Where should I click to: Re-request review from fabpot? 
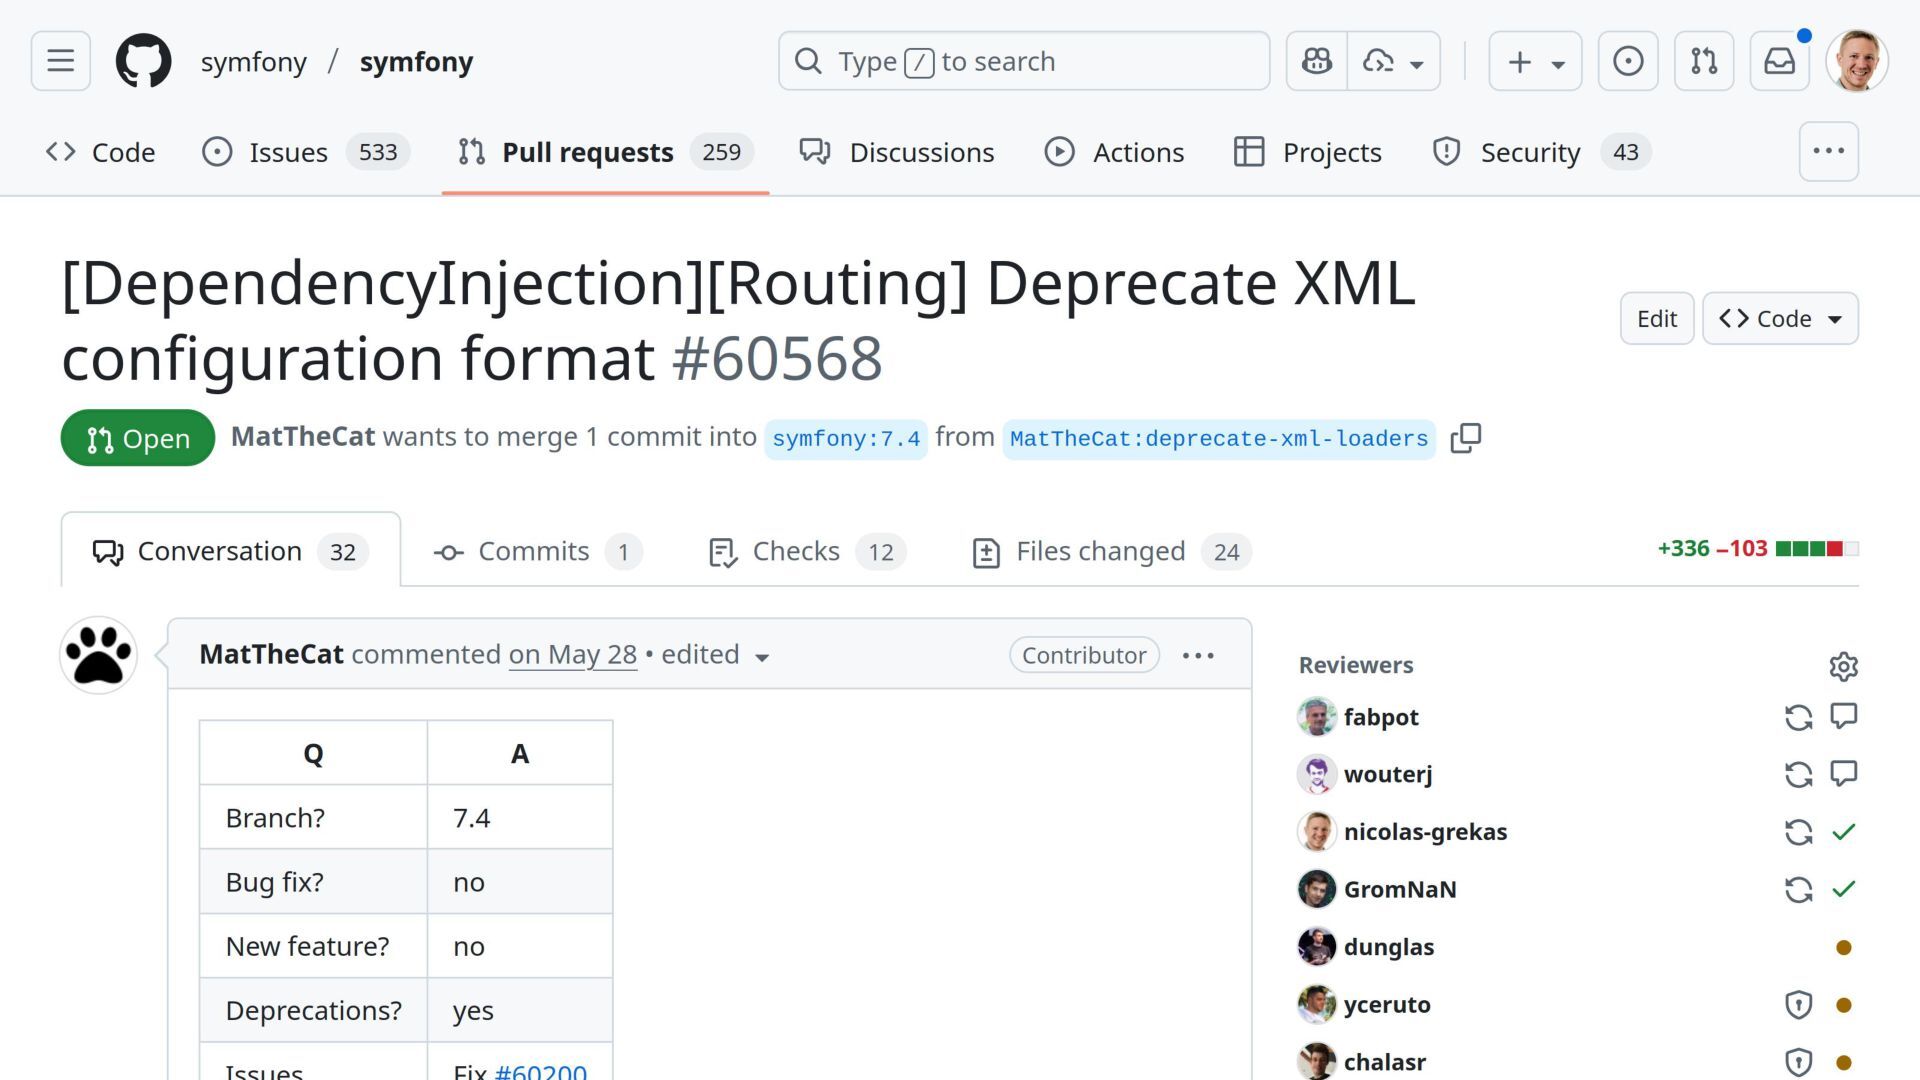[1798, 717]
